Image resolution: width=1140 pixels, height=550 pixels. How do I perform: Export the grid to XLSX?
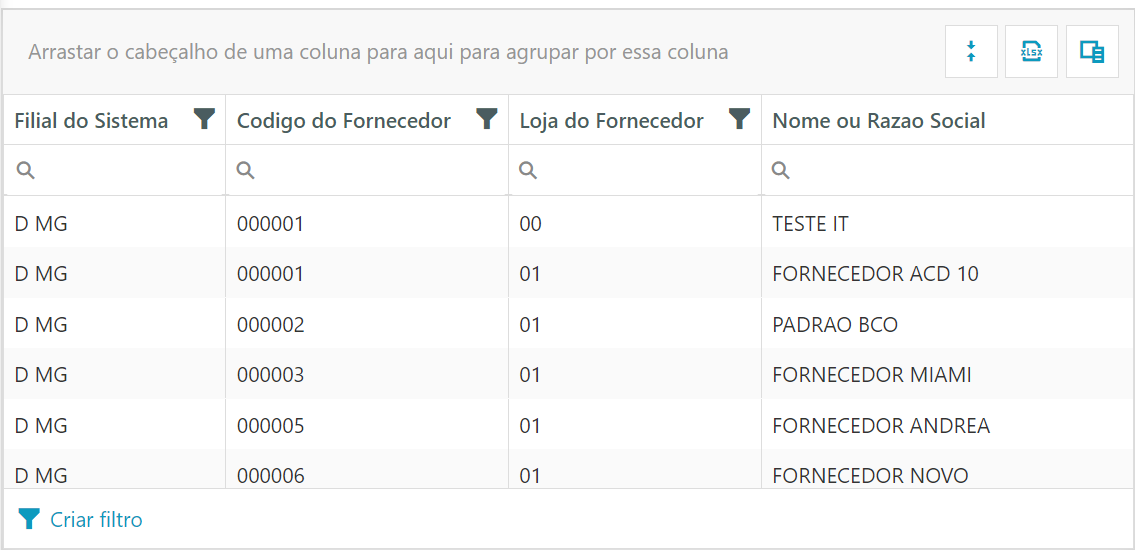coord(1031,52)
